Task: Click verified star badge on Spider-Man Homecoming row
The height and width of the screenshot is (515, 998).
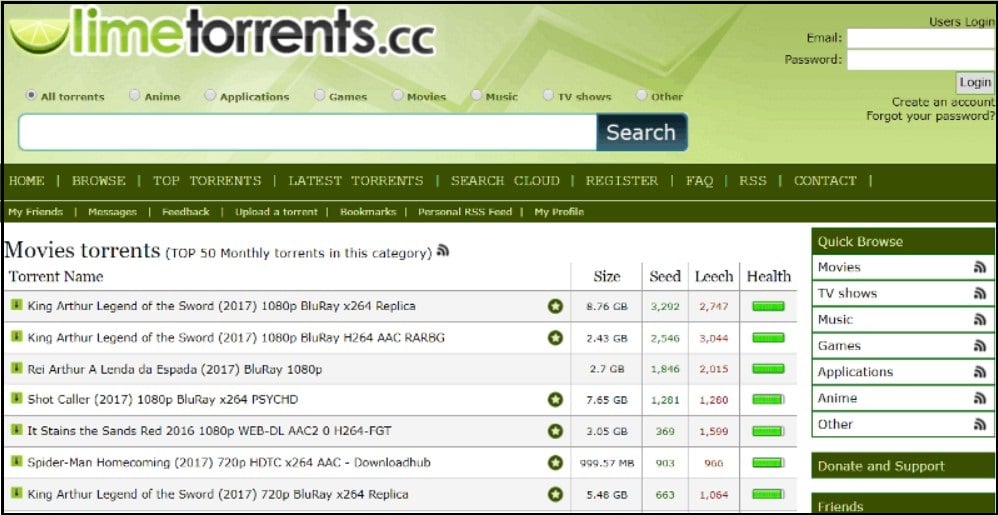Action: click(x=556, y=463)
